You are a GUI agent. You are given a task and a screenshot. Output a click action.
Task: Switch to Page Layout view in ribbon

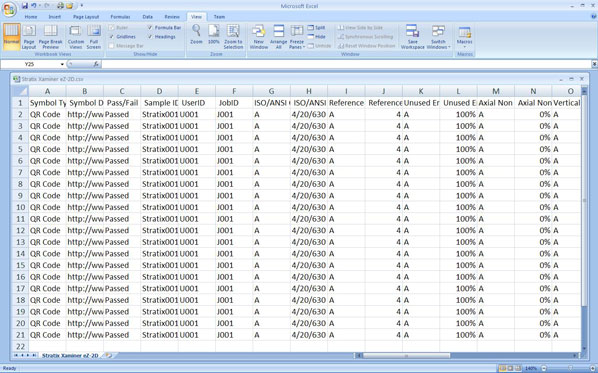(x=29, y=37)
